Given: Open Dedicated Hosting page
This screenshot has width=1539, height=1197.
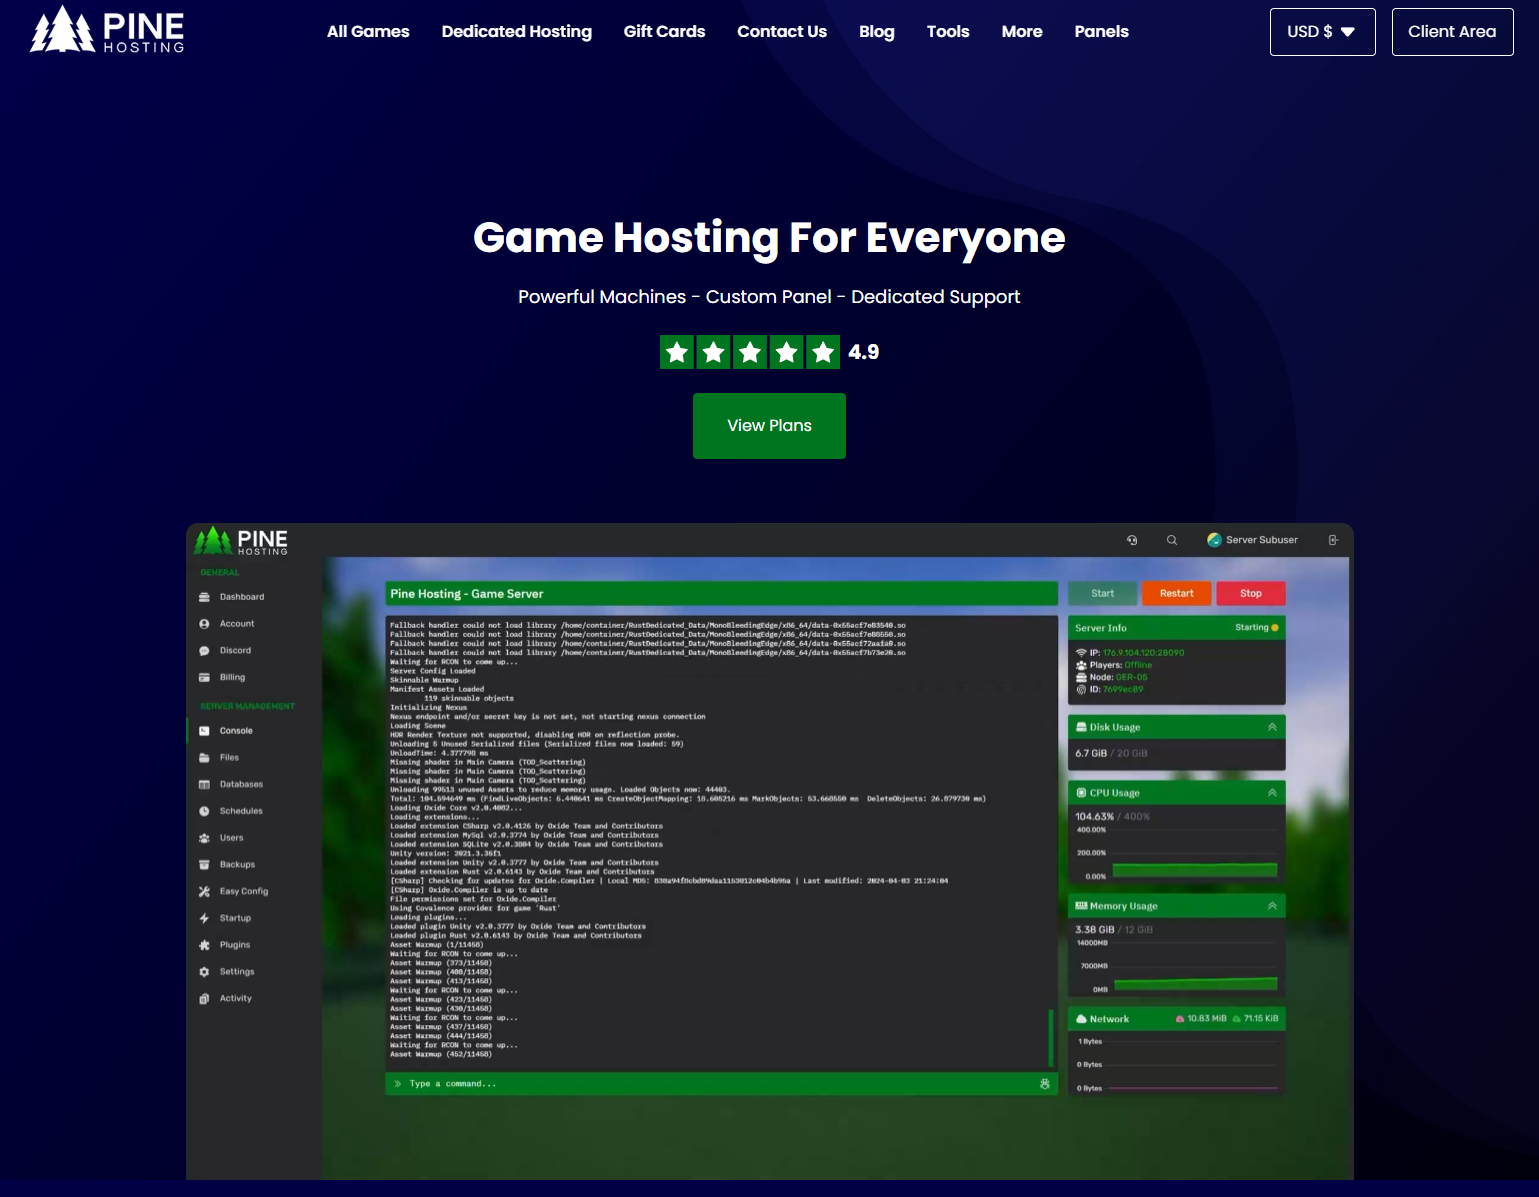Looking at the screenshot, I should point(517,32).
